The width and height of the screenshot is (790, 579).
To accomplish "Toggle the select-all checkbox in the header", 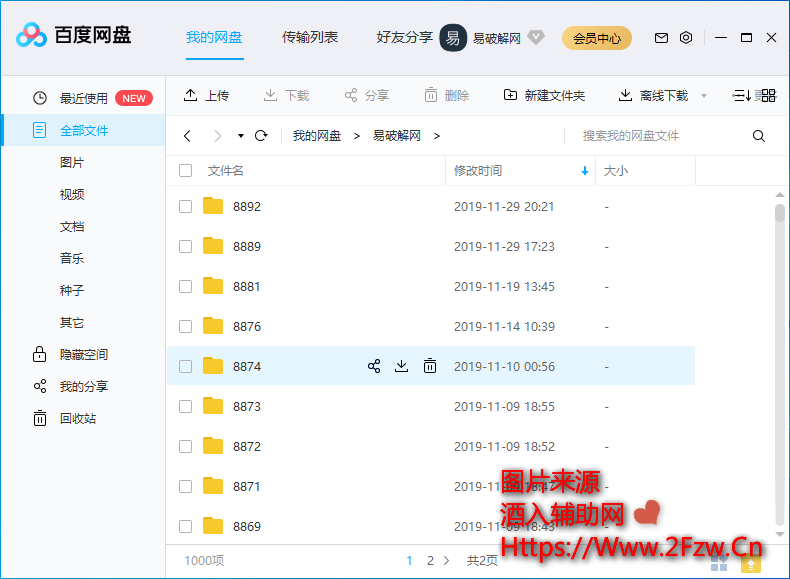I will (185, 171).
